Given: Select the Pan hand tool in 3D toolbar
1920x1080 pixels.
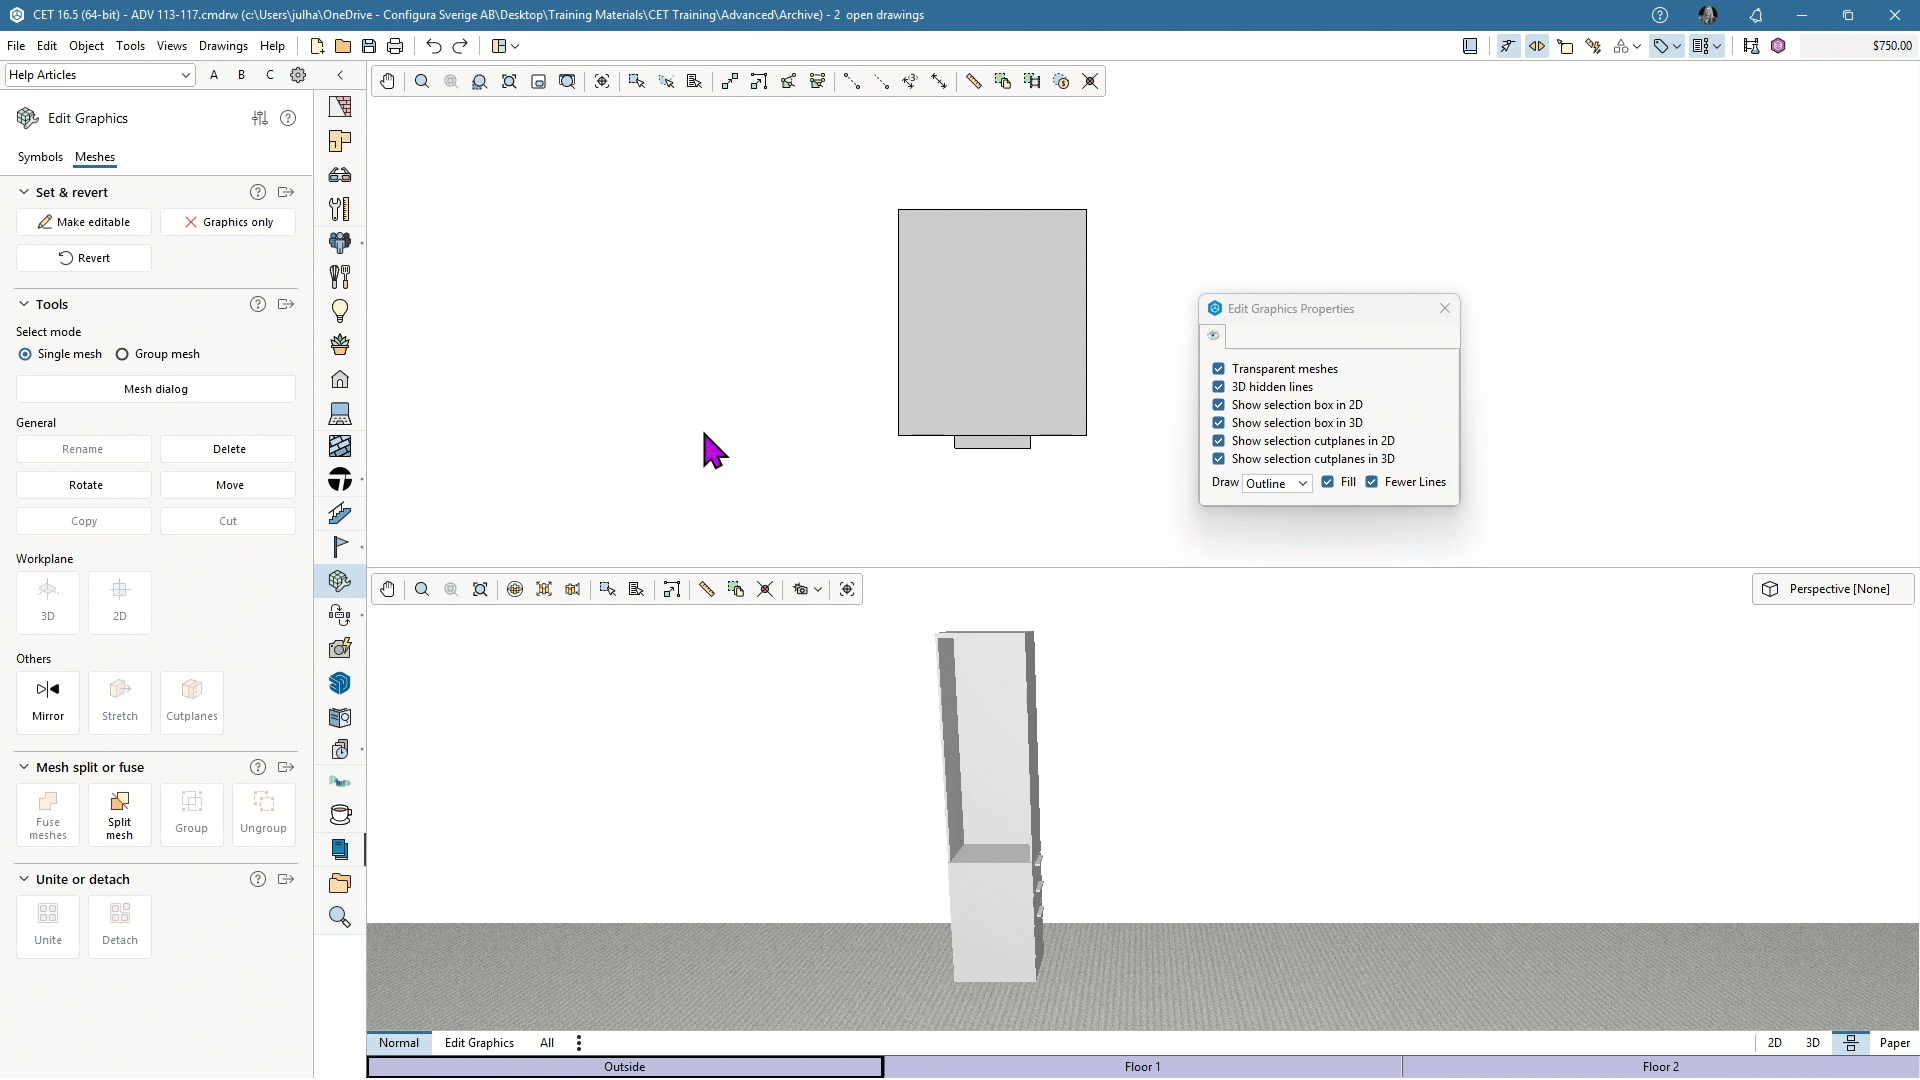Looking at the screenshot, I should [x=387, y=590].
